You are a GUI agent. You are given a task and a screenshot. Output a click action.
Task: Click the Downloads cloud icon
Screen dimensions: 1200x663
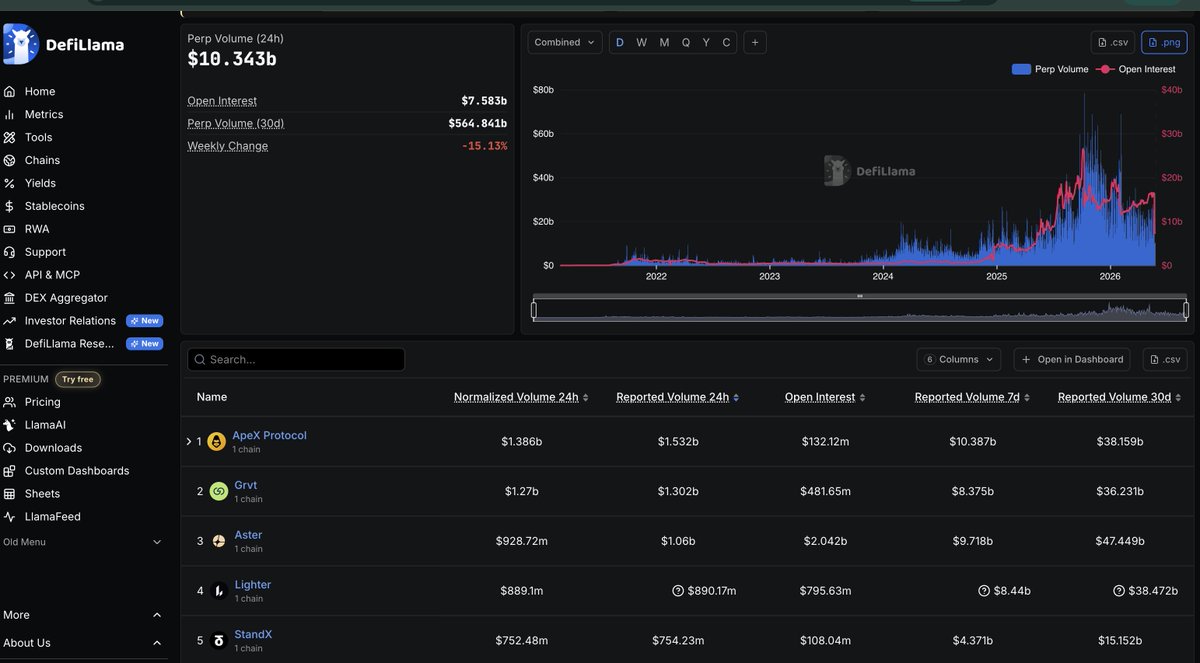pyautogui.click(x=10, y=448)
